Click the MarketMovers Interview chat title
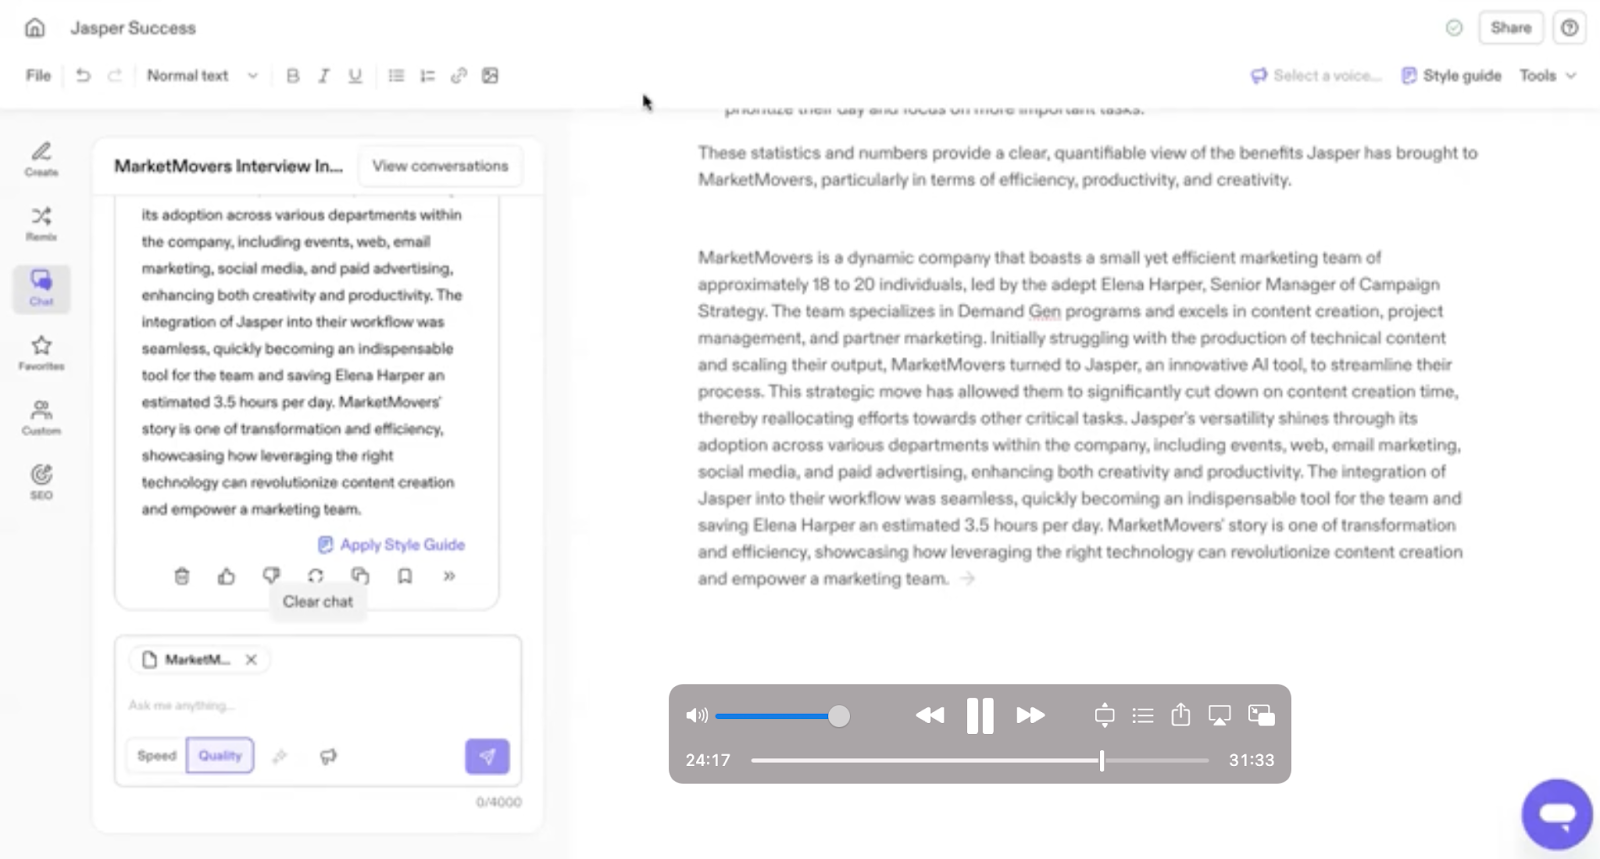1600x859 pixels. pyautogui.click(x=228, y=166)
